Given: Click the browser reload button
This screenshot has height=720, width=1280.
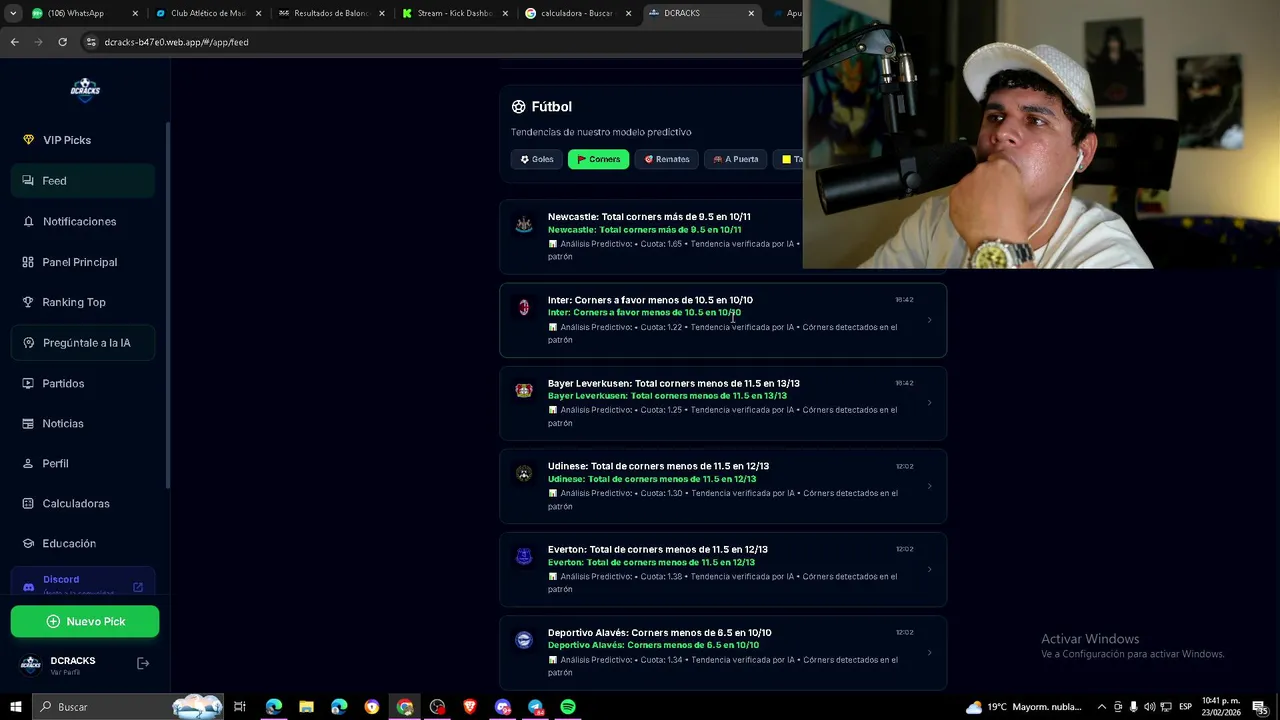Looking at the screenshot, I should coord(62,42).
